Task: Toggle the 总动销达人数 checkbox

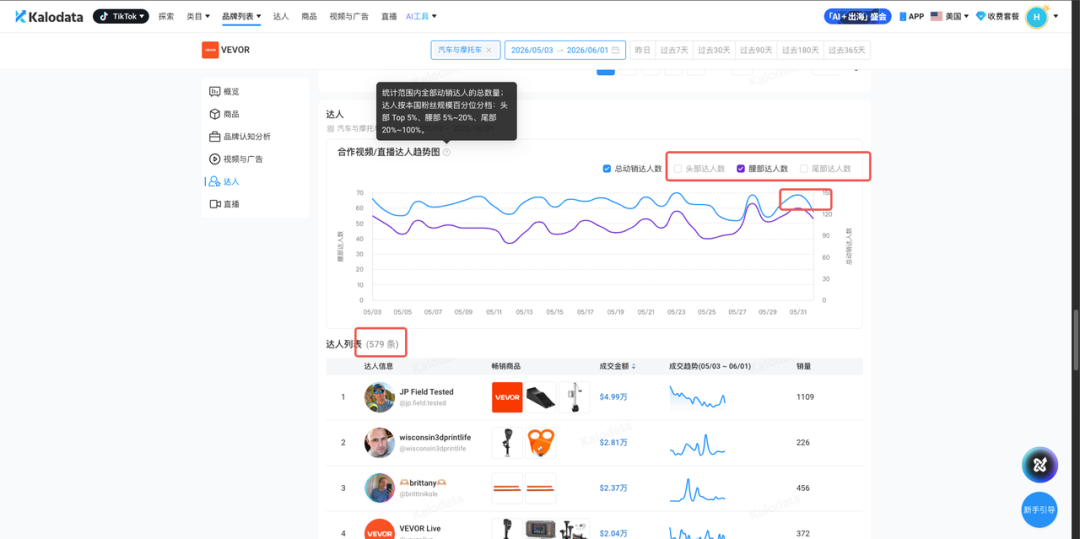Action: click(607, 168)
